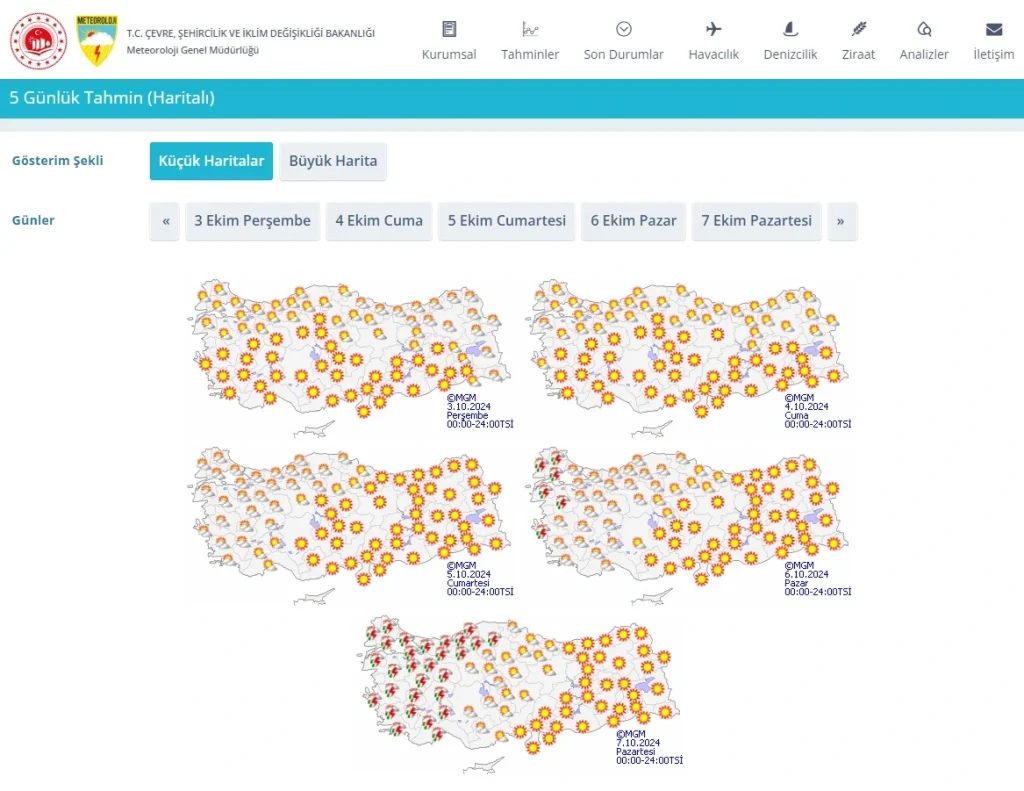Open the Analizler magnifier icon
The image size is (1024, 791).
coord(923,29)
